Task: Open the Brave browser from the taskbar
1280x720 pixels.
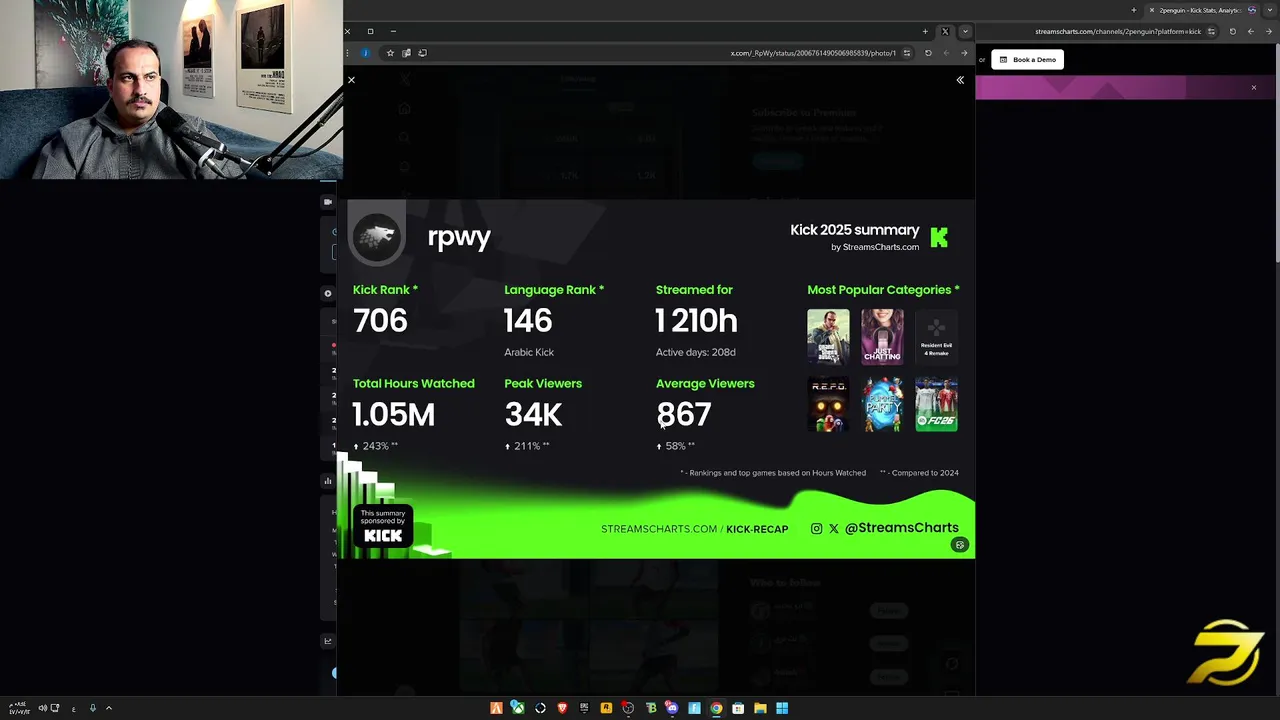Action: (562, 708)
